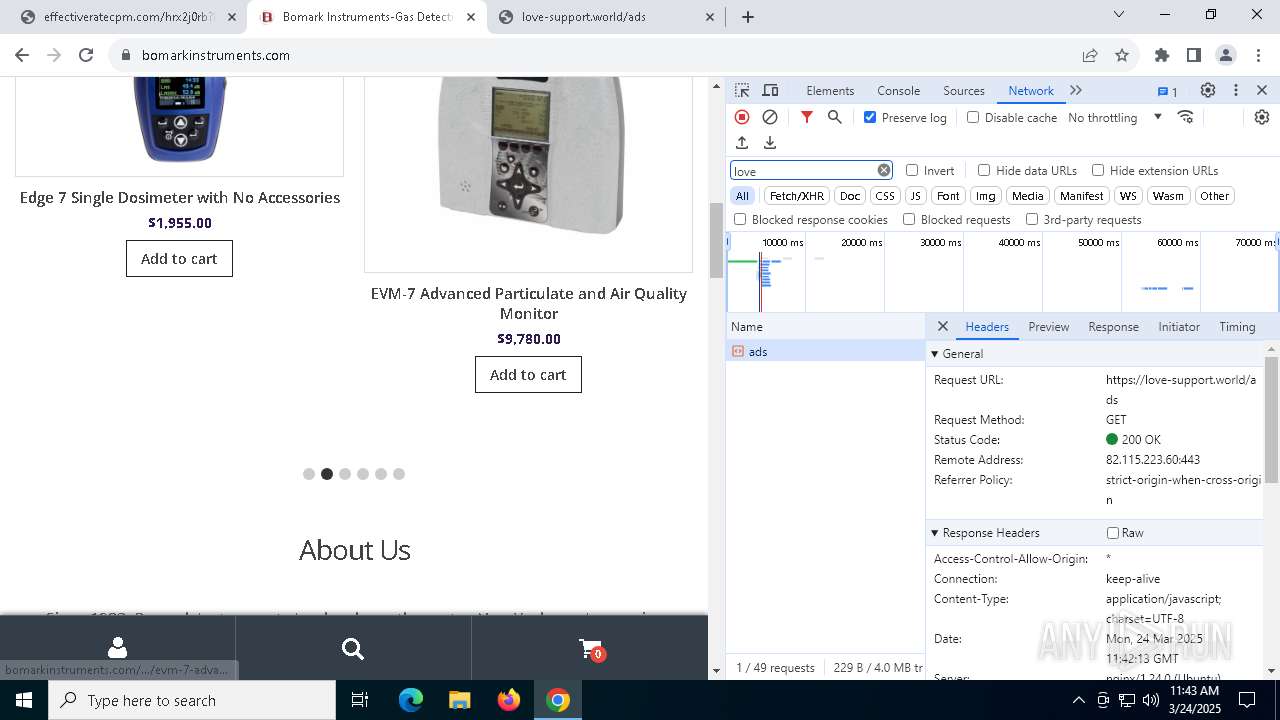Viewport: 1280px width, 720px height.
Task: Add EVM-7 Monitor to cart
Action: pos(528,374)
